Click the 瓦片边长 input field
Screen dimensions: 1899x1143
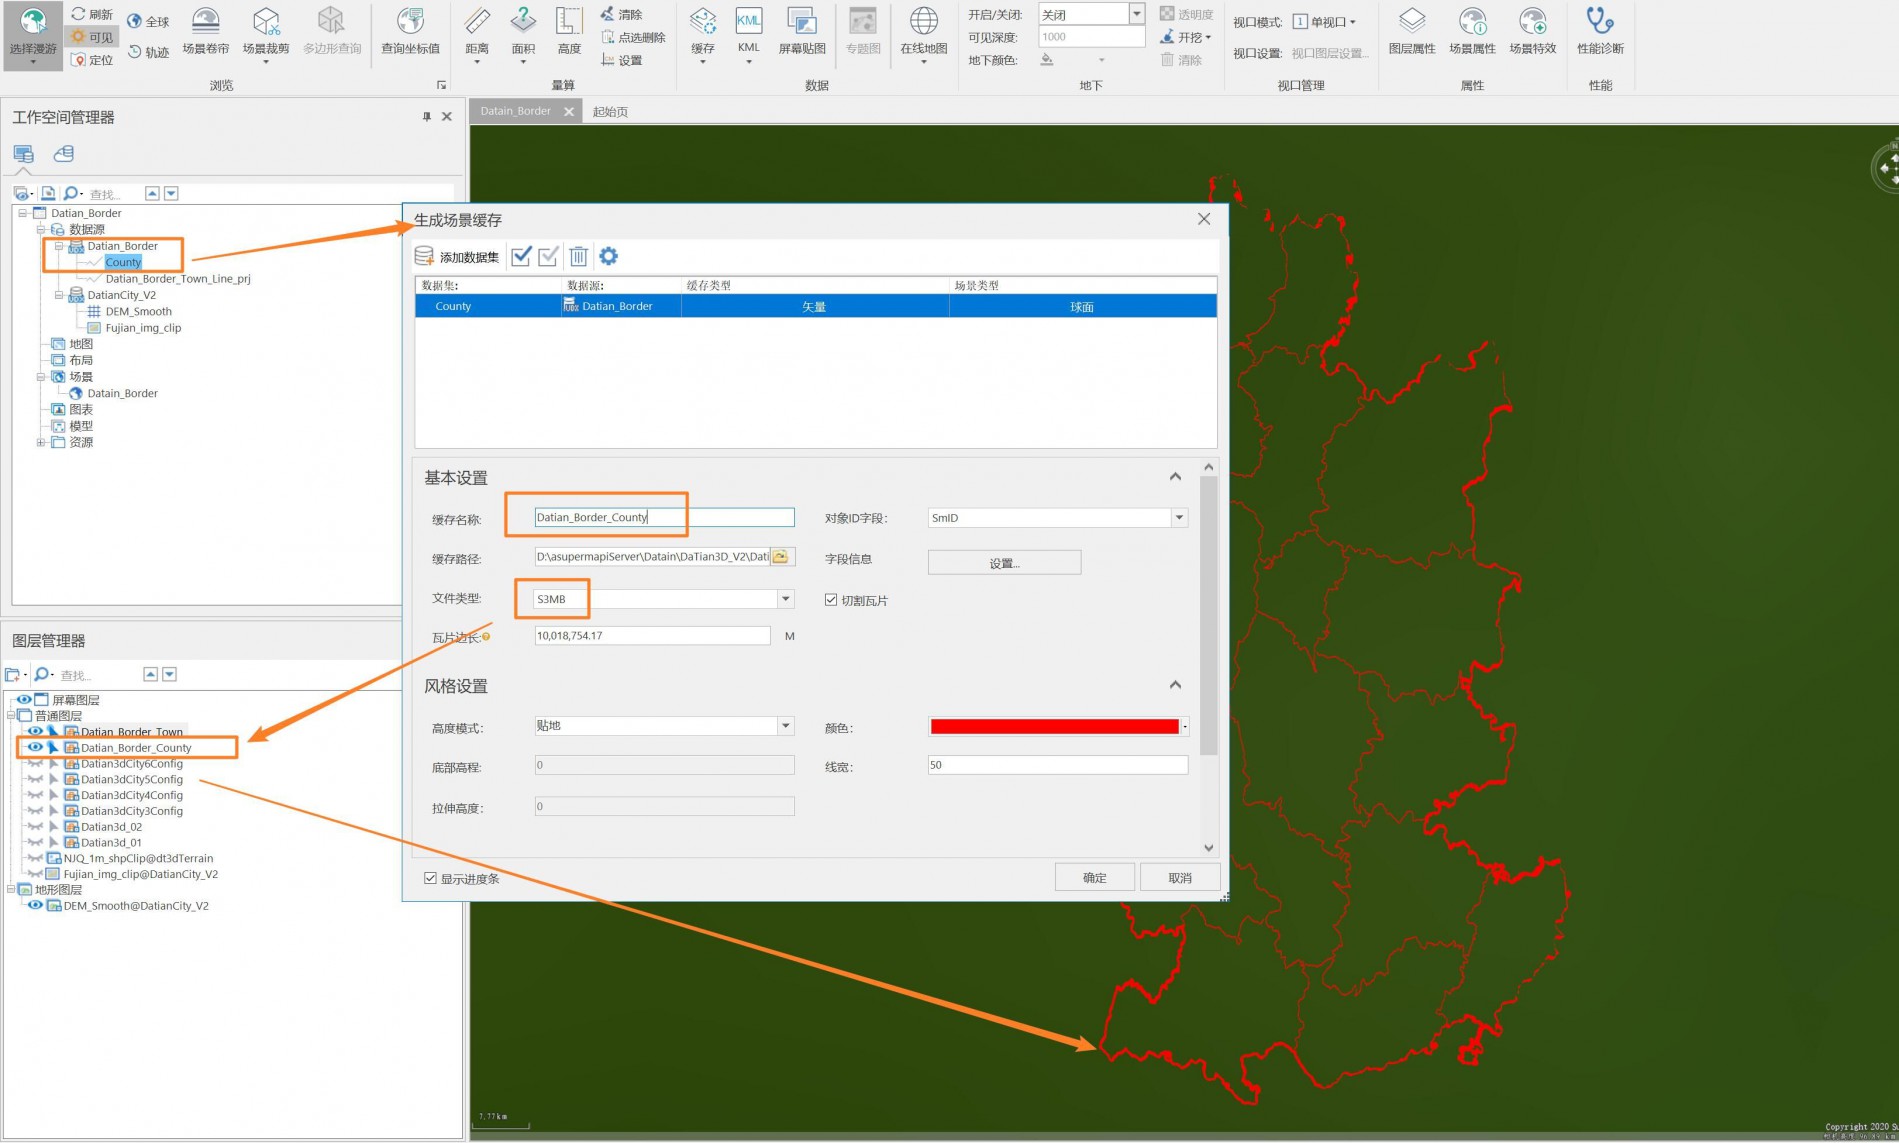(x=652, y=635)
